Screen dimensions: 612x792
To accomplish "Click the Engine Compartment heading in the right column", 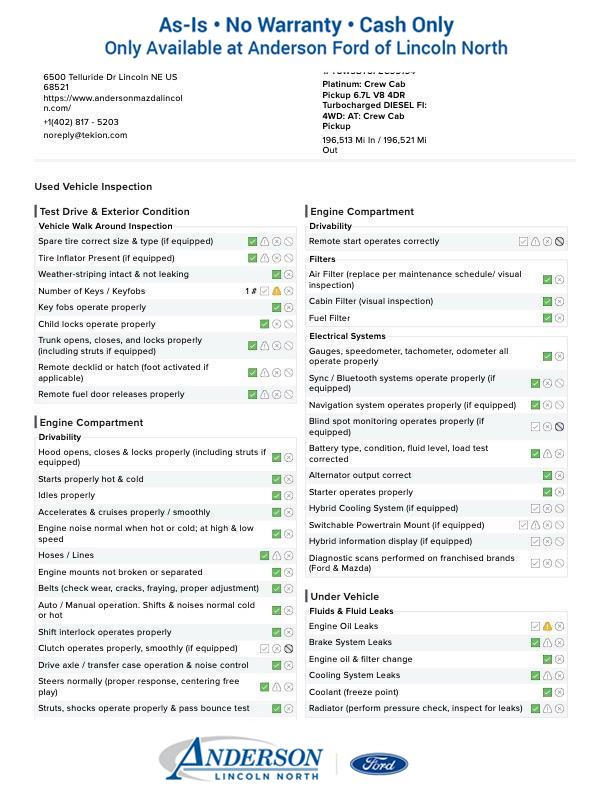I will 362,212.
